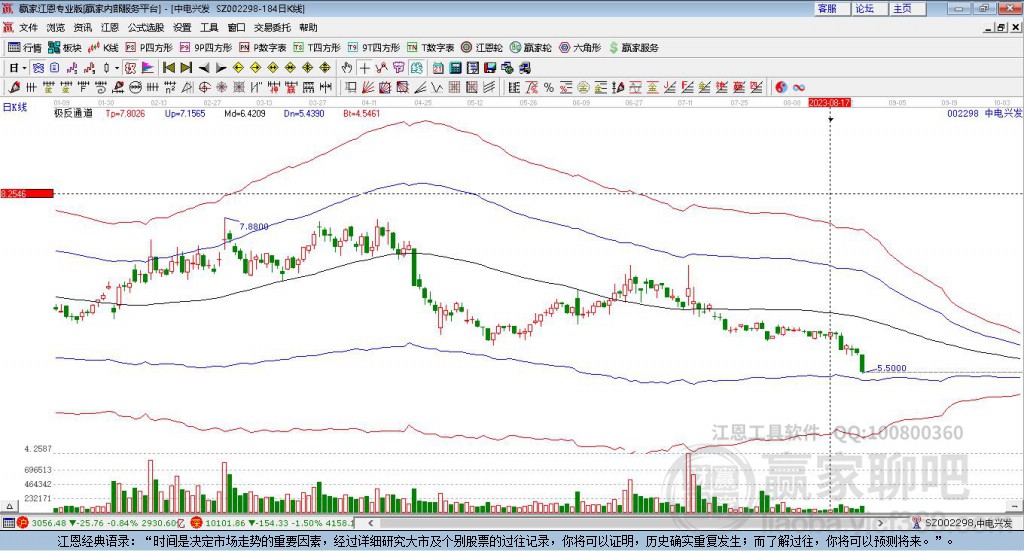The image size is (1024, 551).
Task: Jump to last bar with skip-forward icon
Action: [186, 68]
